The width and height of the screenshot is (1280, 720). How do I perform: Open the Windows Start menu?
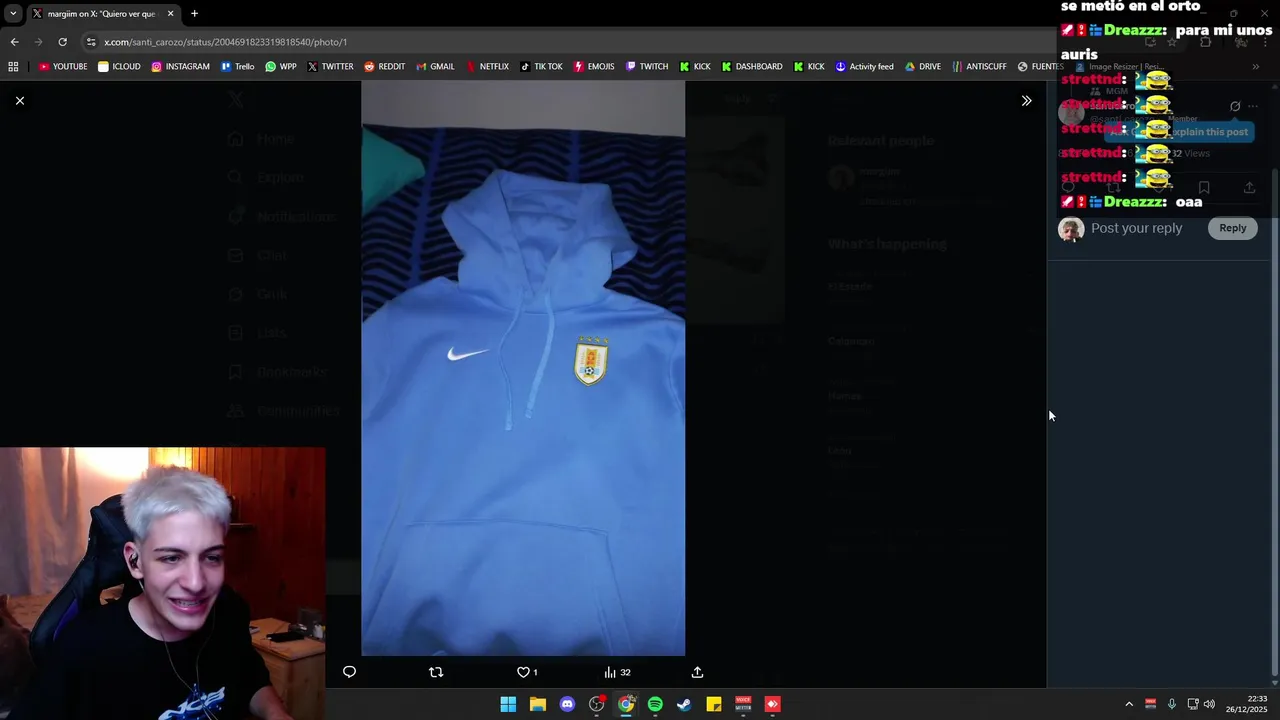508,704
